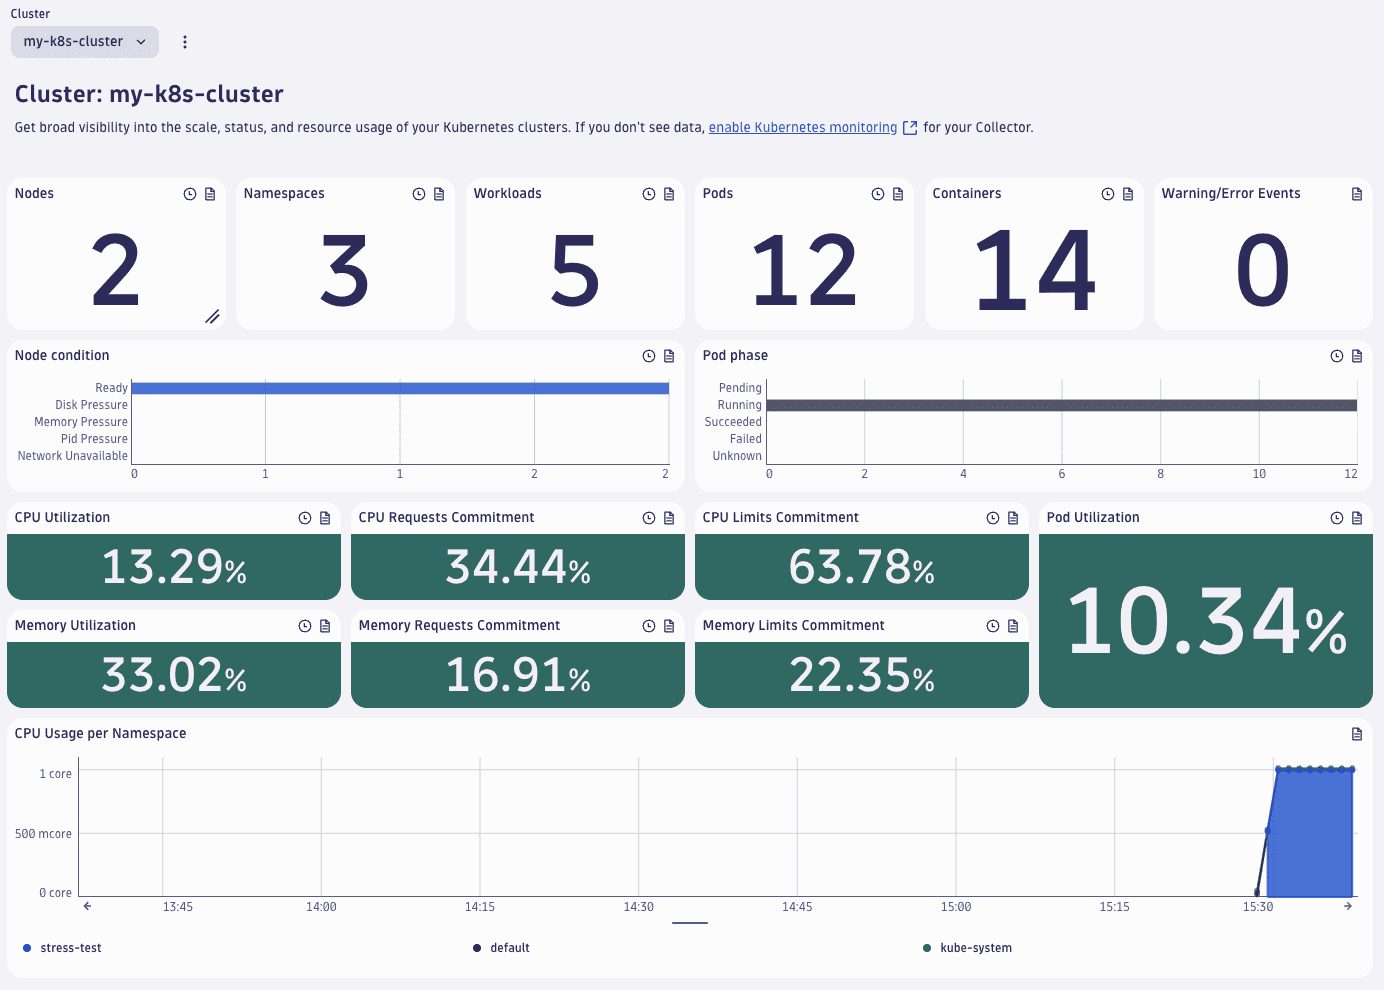This screenshot has width=1384, height=990.
Task: Click the clock icon on Workloads panel
Action: [649, 194]
